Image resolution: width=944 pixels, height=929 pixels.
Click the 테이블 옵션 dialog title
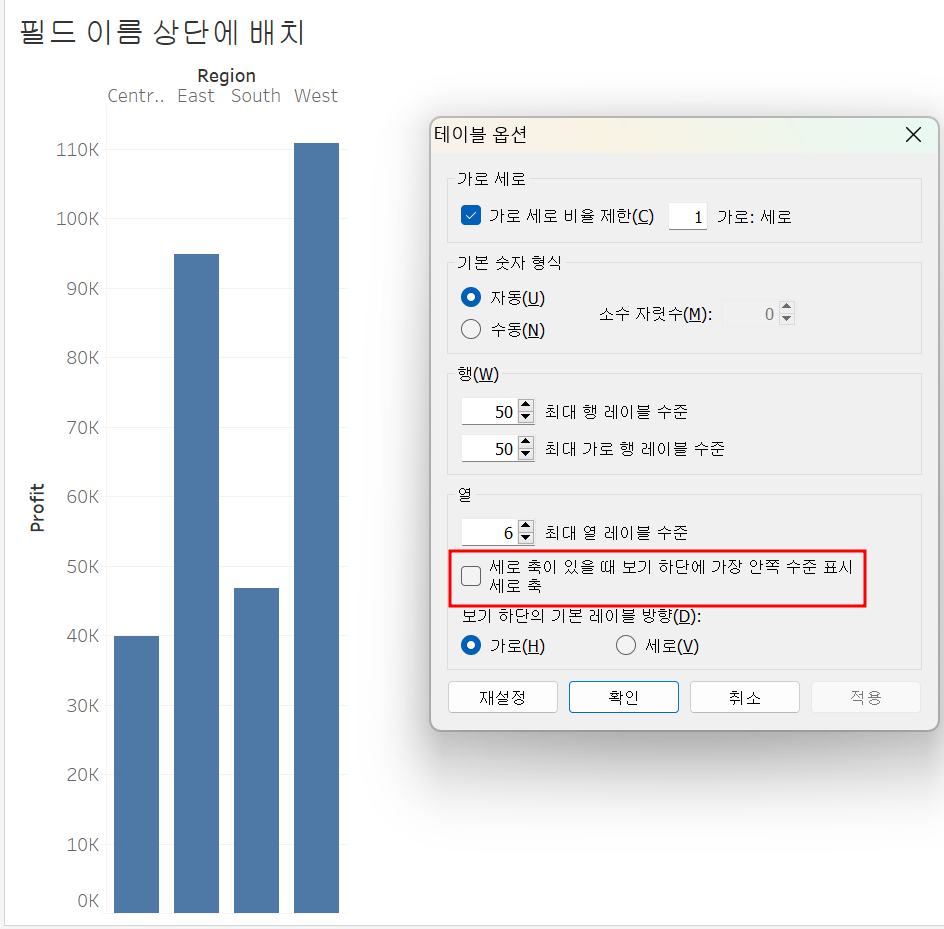point(480,134)
